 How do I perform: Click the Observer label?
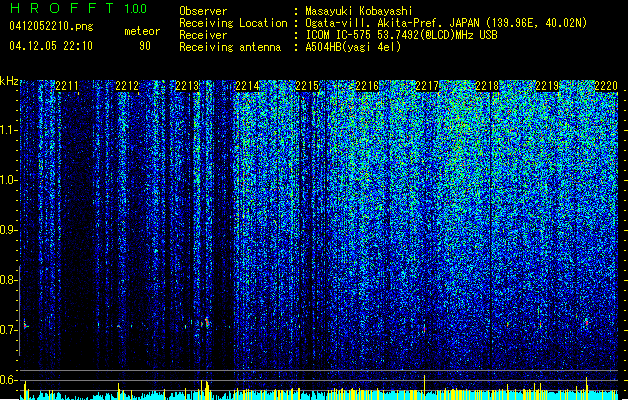point(203,11)
